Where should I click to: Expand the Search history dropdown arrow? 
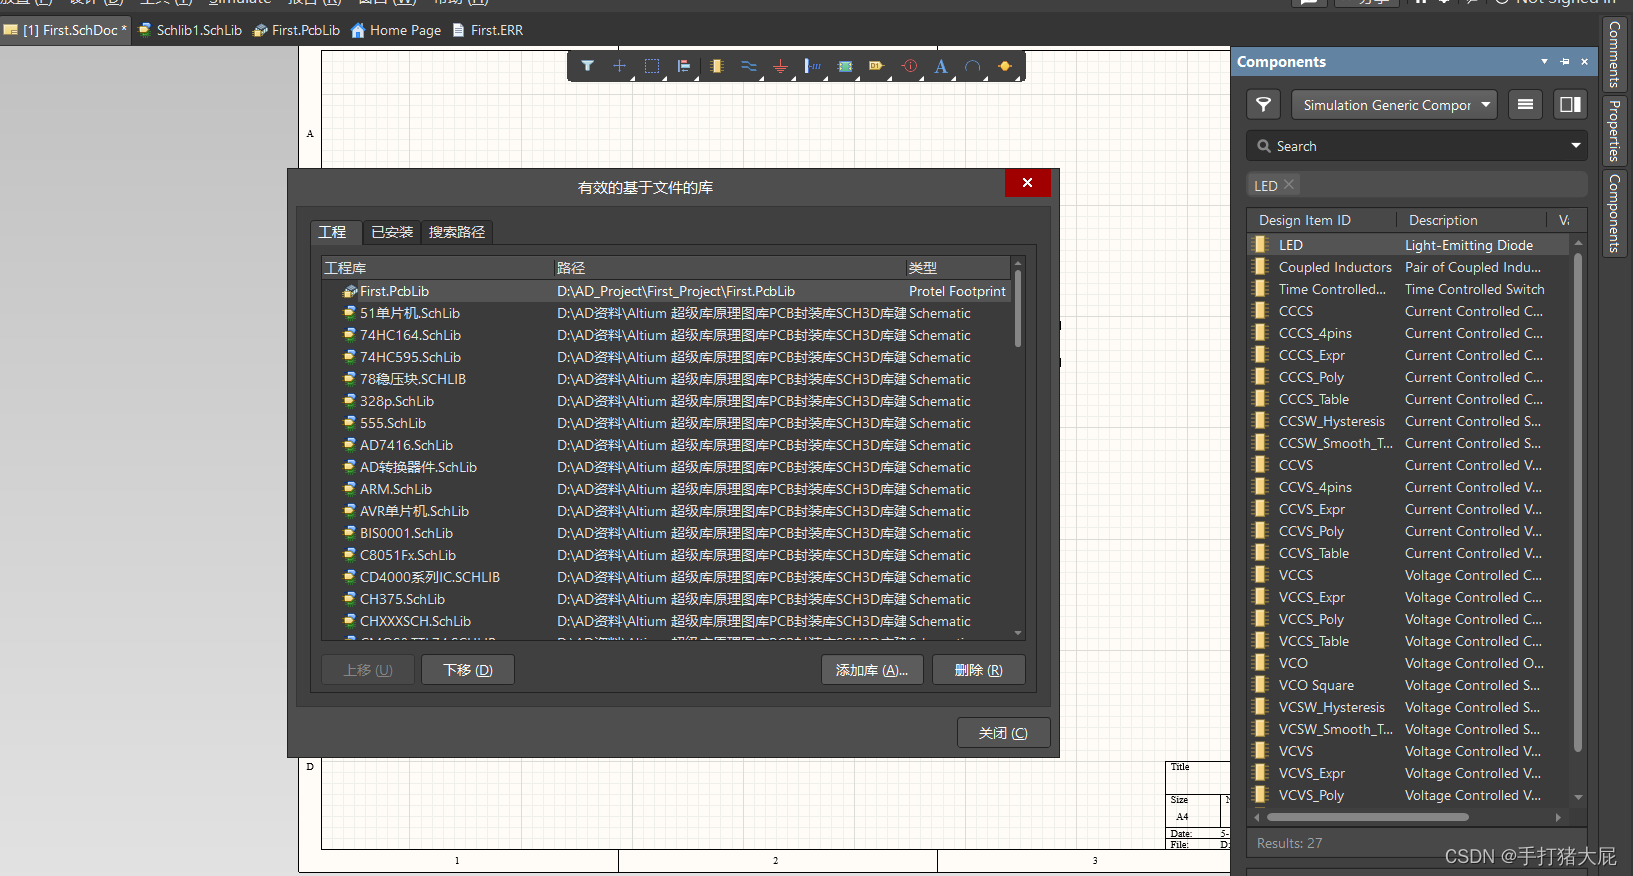tap(1576, 146)
